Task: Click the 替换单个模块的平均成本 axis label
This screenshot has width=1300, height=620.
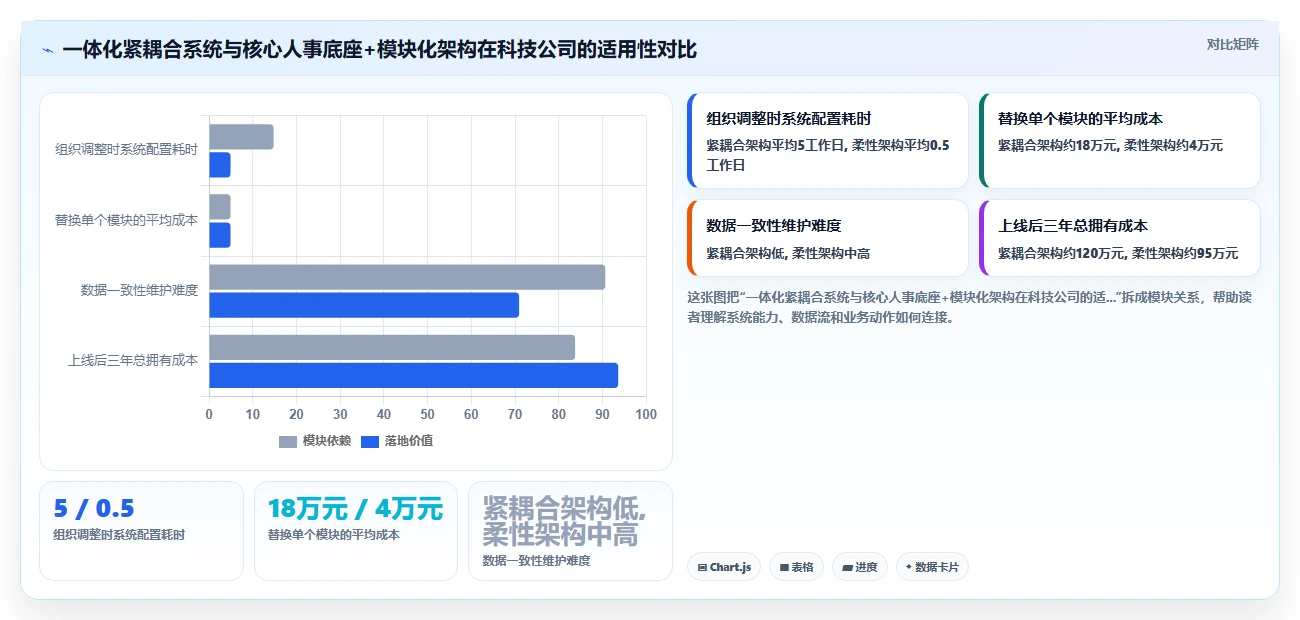Action: (126, 220)
